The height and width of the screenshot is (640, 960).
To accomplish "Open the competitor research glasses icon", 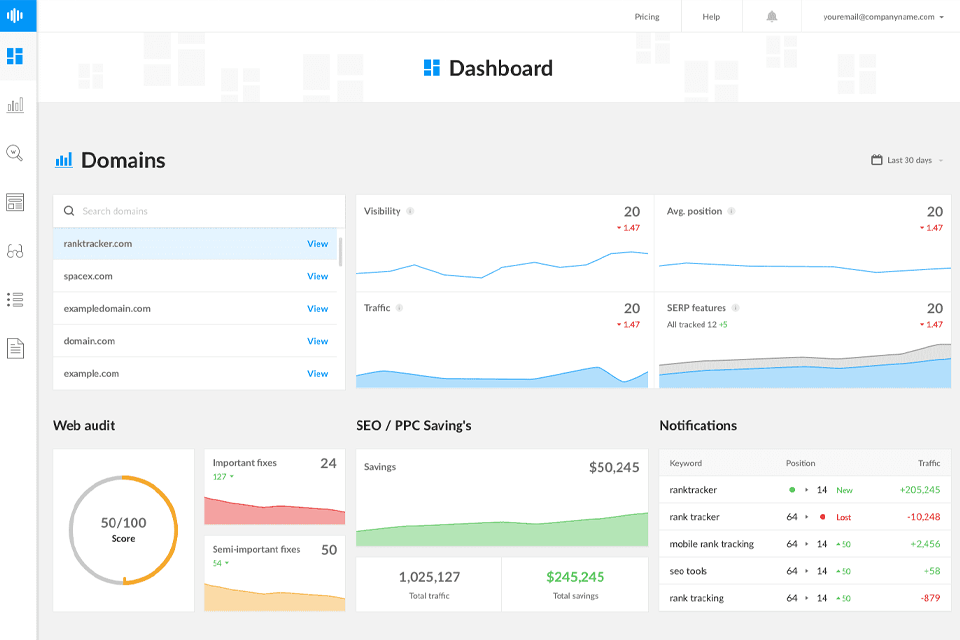I will pos(15,250).
